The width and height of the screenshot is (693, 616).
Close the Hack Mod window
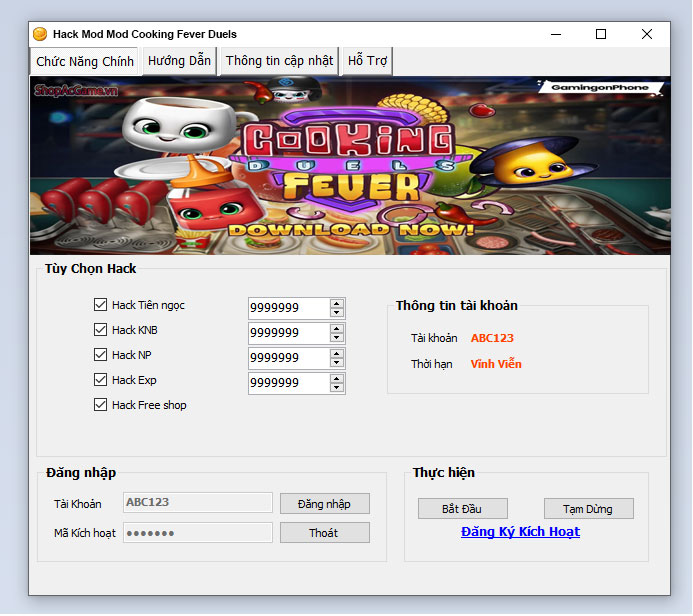pos(647,34)
